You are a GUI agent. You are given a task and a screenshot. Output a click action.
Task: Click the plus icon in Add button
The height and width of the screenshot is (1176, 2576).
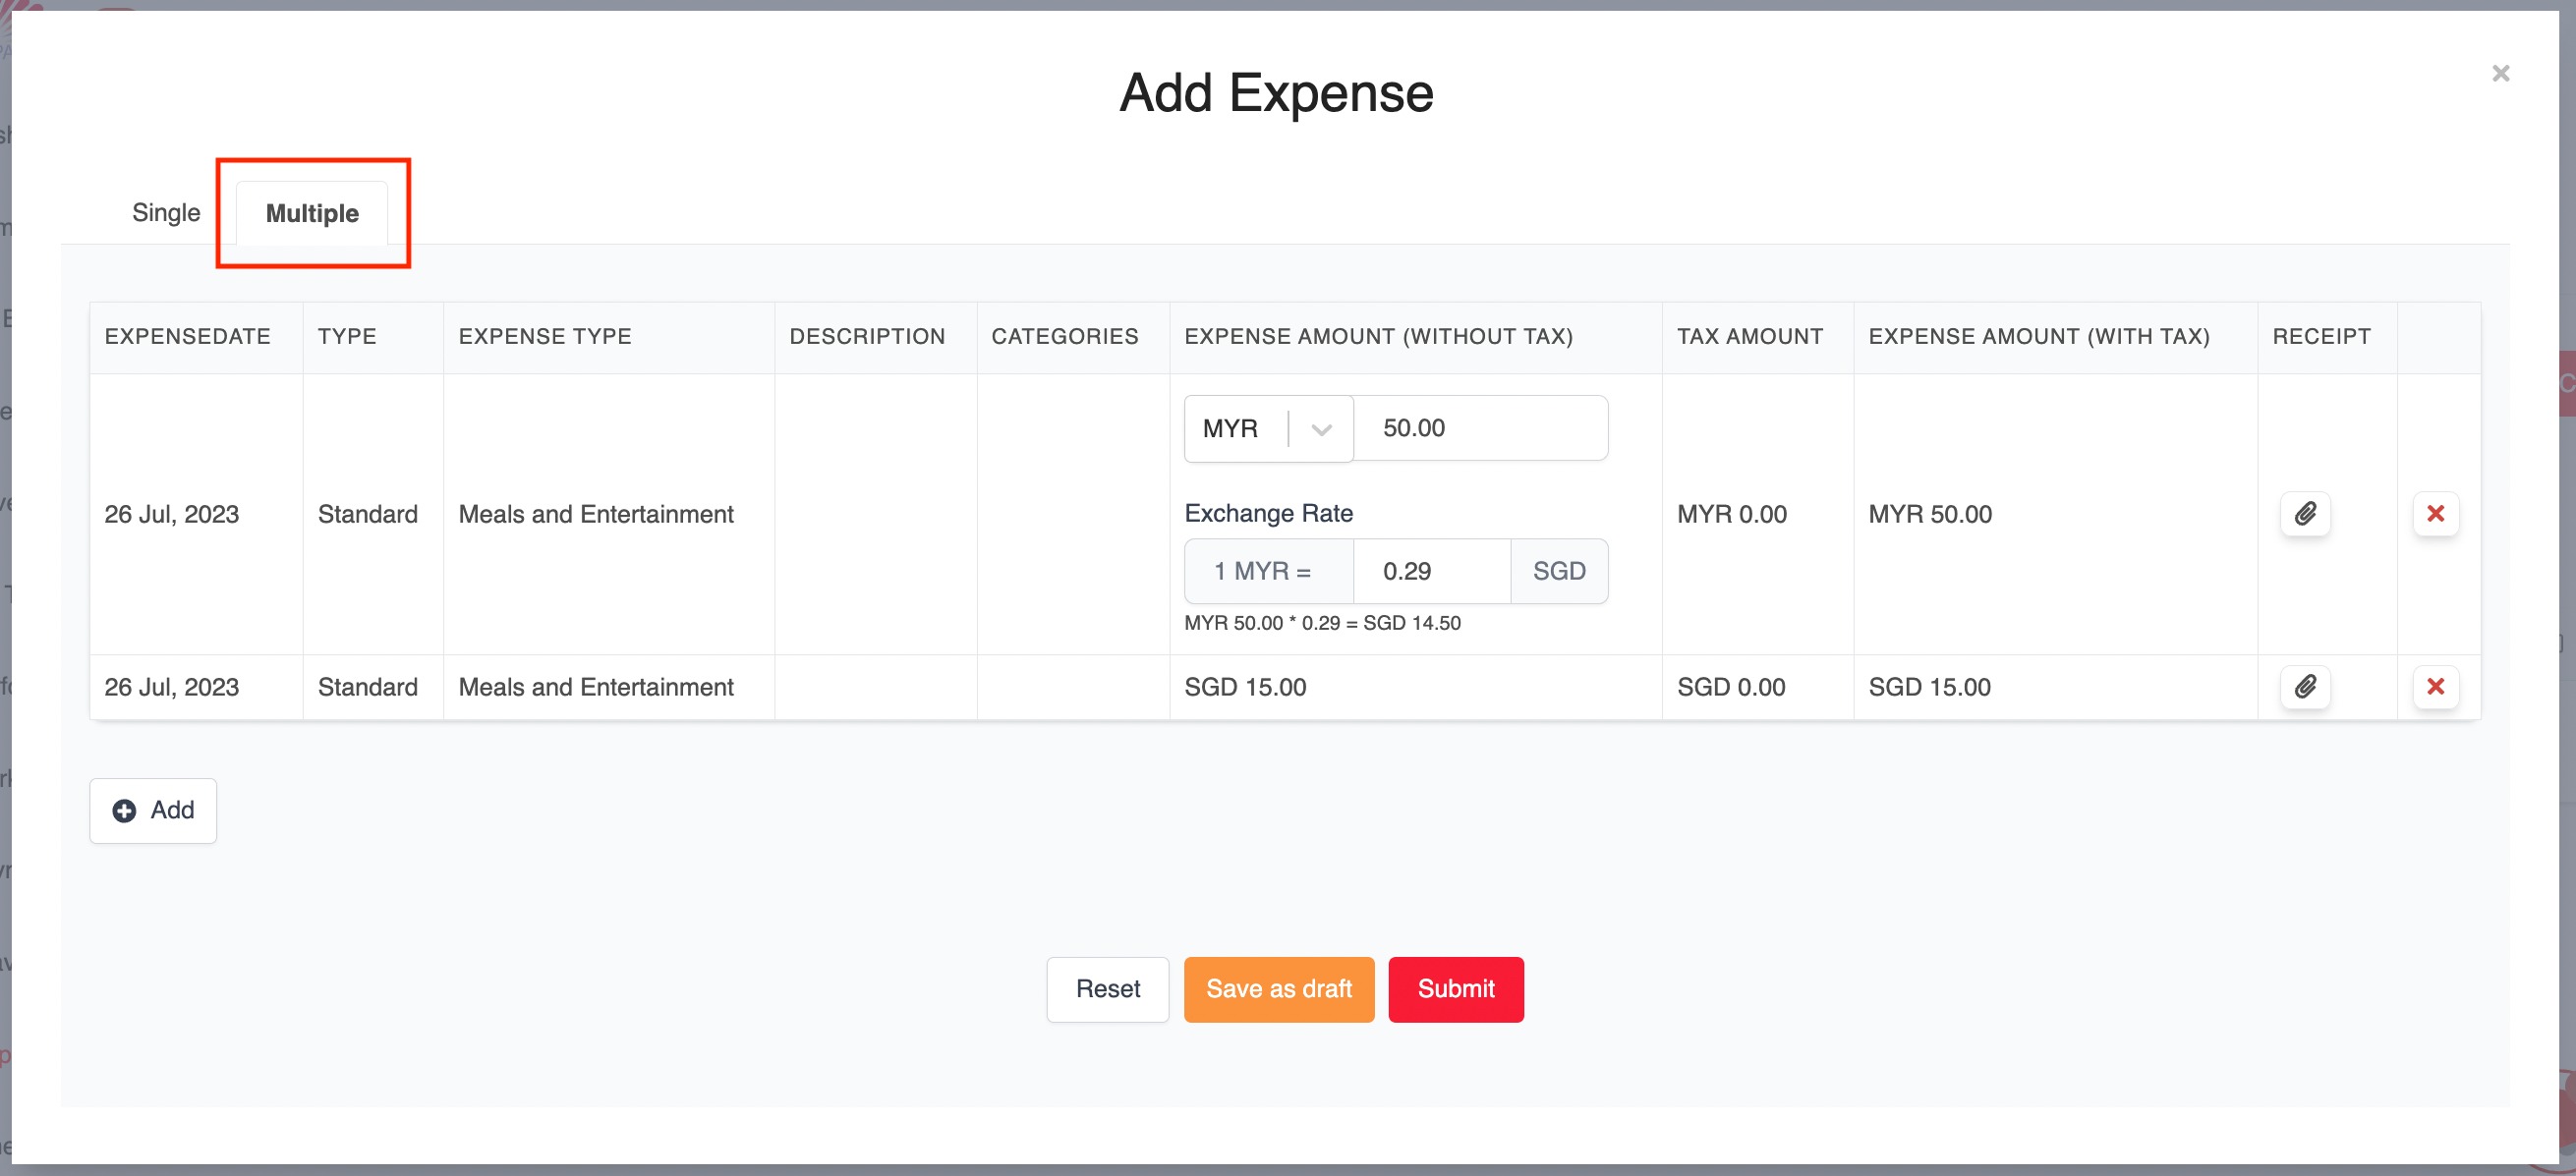124,811
